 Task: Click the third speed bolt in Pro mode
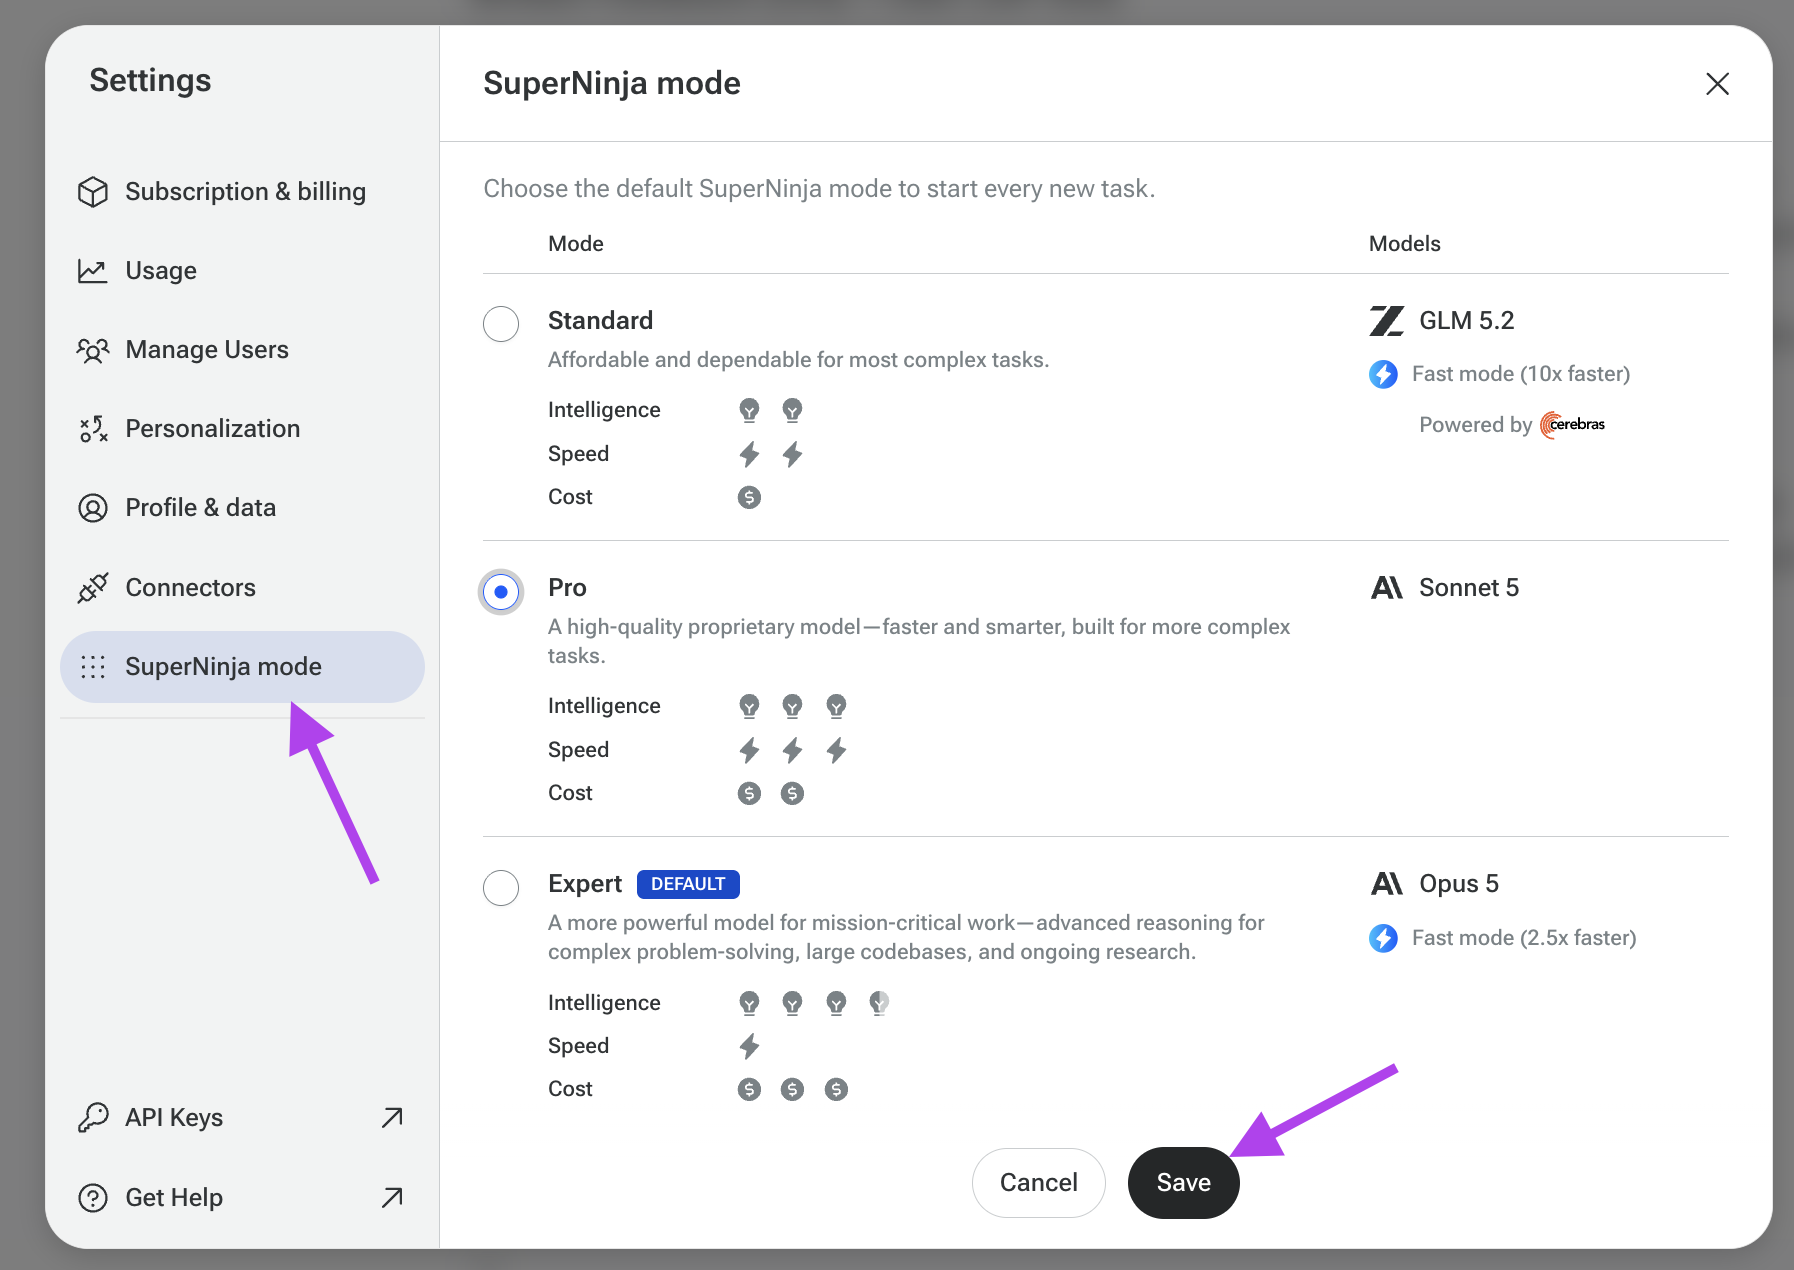coord(836,750)
